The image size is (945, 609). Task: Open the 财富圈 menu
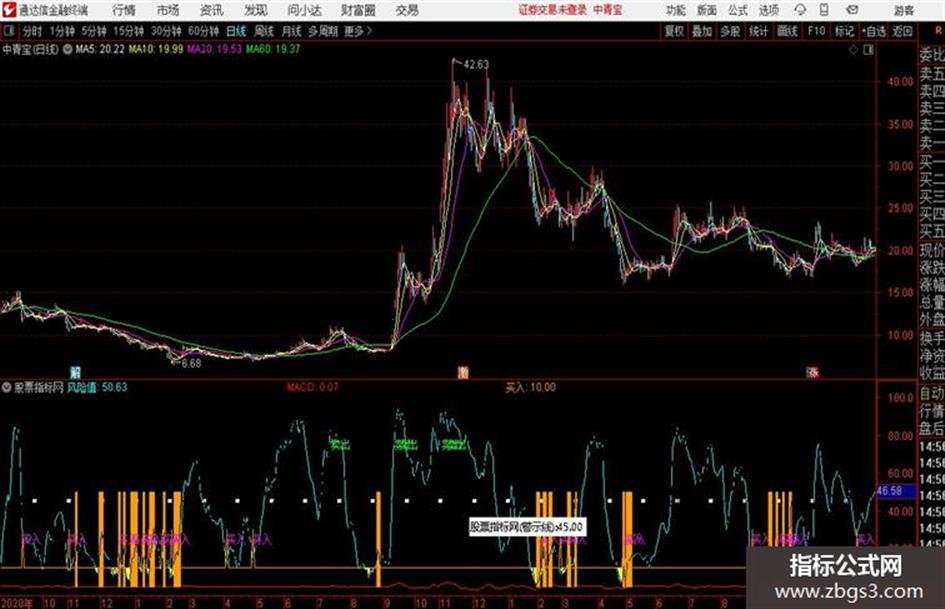tap(358, 10)
